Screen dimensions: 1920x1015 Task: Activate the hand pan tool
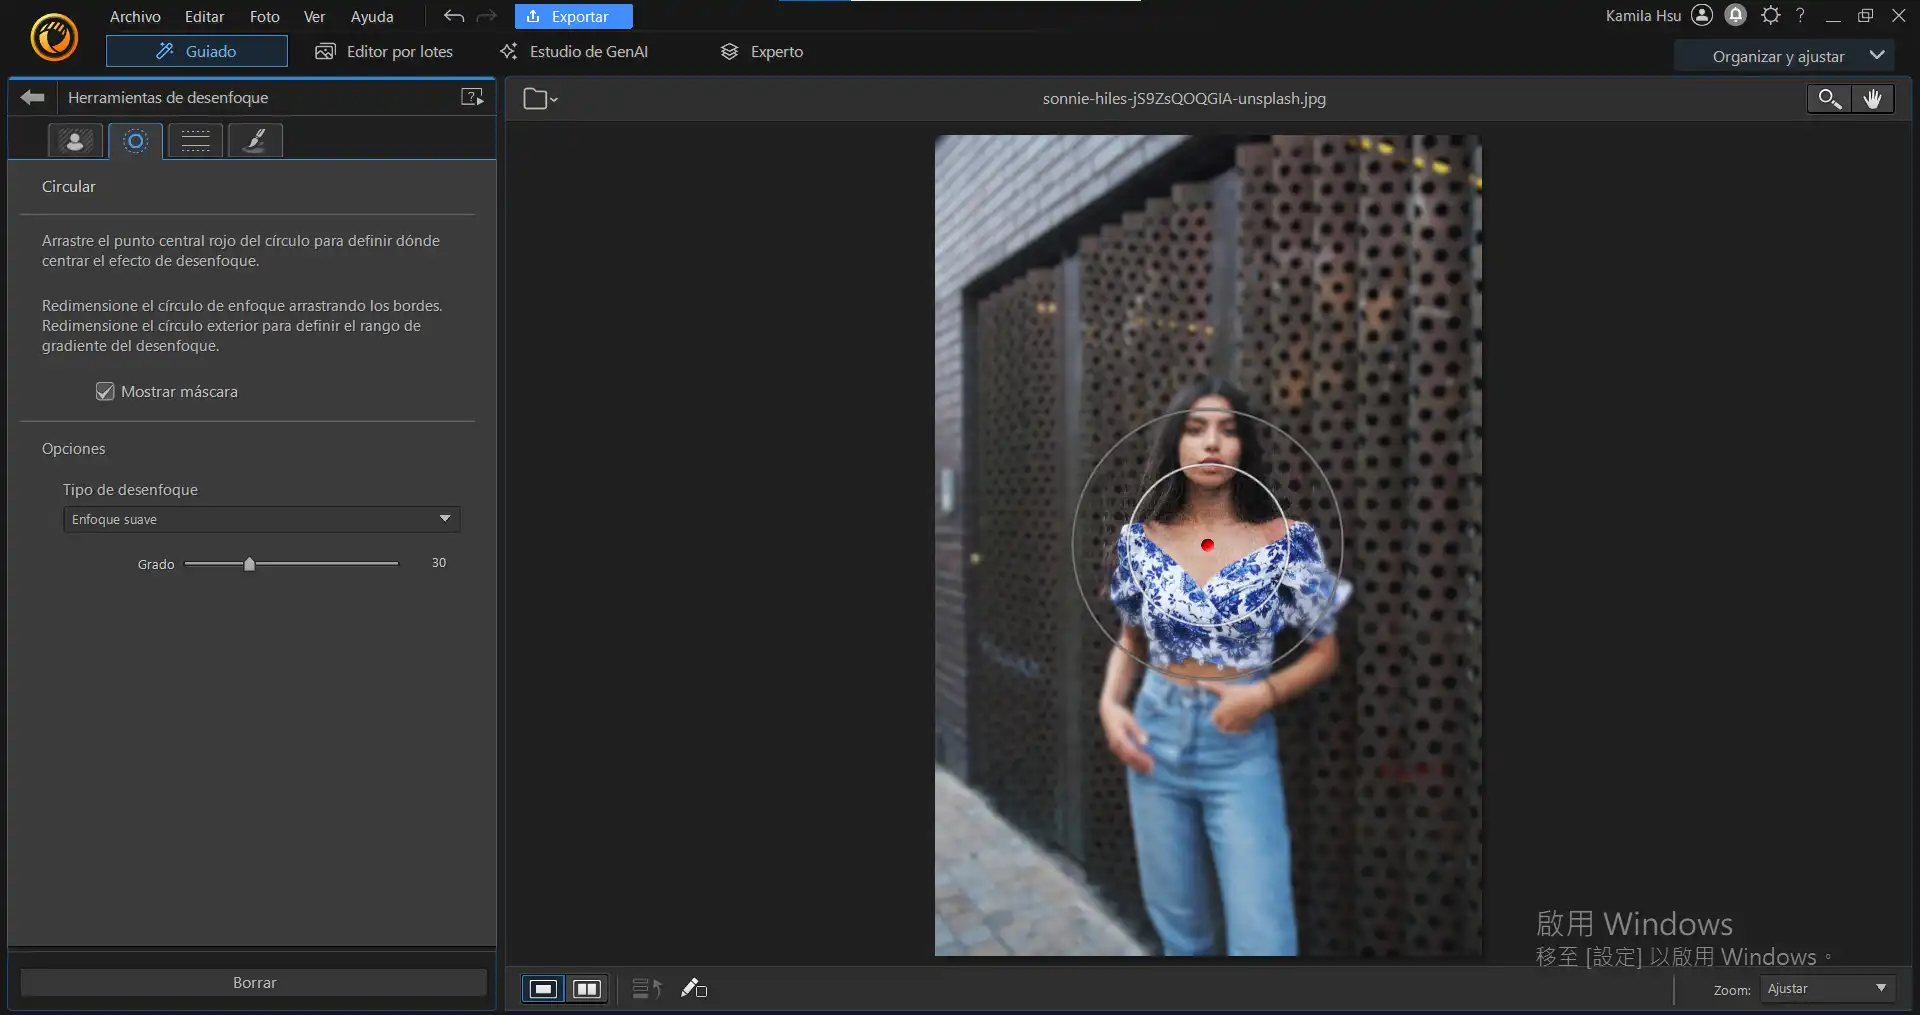click(1872, 98)
